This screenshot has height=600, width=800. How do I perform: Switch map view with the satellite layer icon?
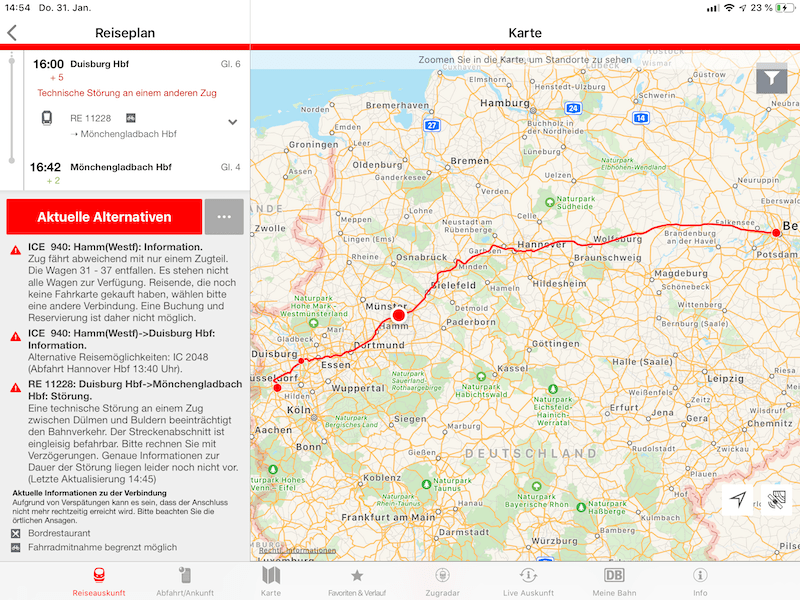tap(776, 499)
